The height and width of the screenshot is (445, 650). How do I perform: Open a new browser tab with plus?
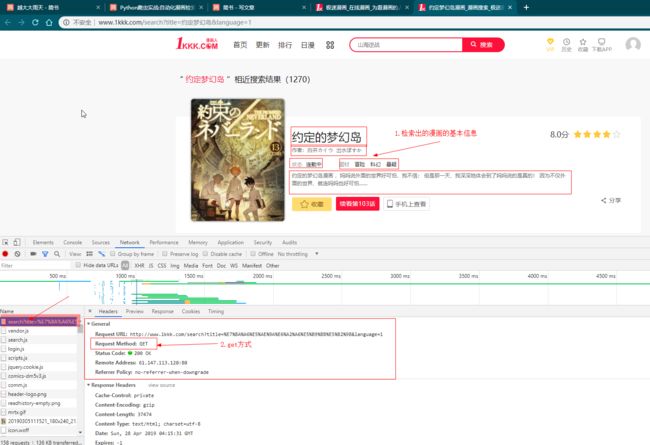pos(526,7)
